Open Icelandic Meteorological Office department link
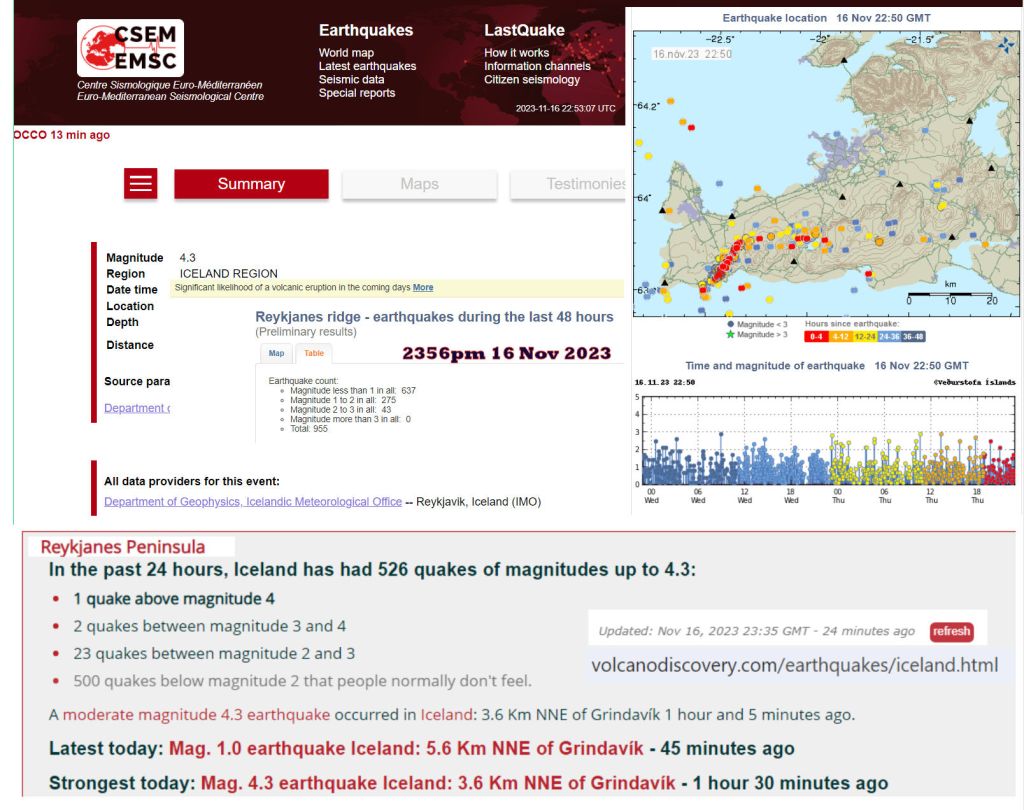Viewport: 1024px width, 810px height. coord(252,502)
